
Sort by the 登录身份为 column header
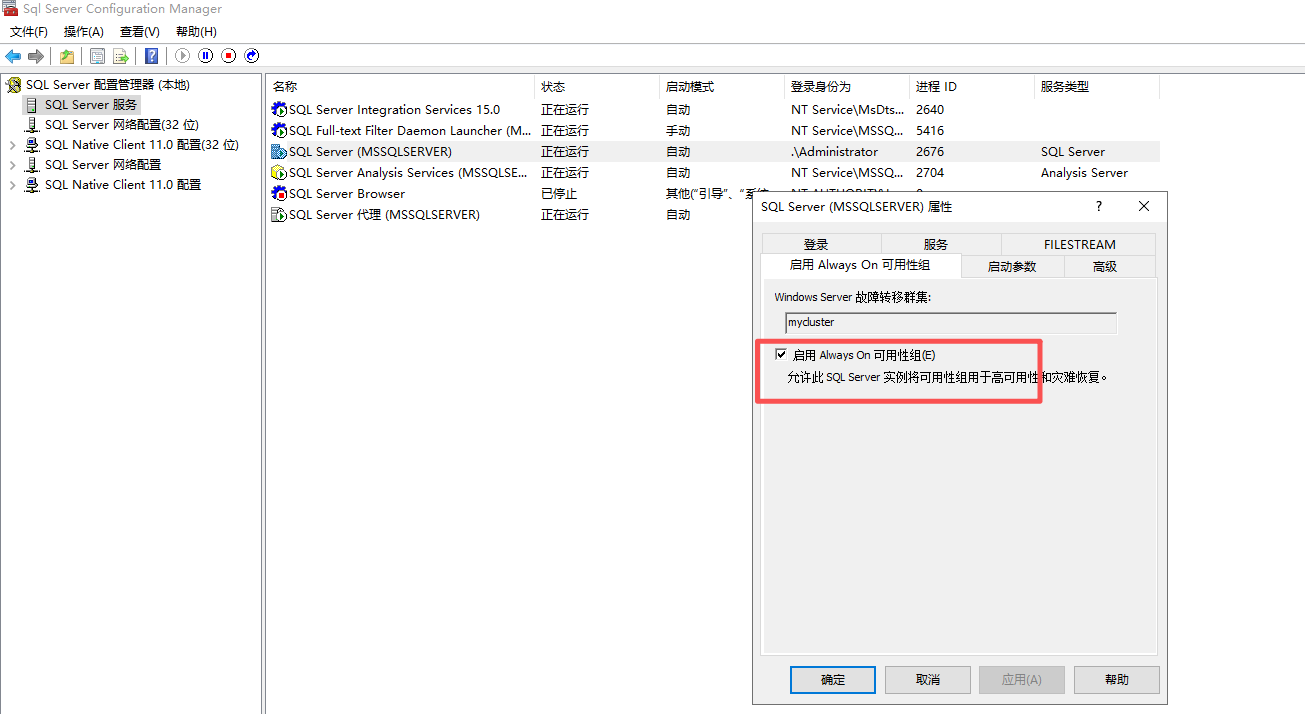coord(848,87)
